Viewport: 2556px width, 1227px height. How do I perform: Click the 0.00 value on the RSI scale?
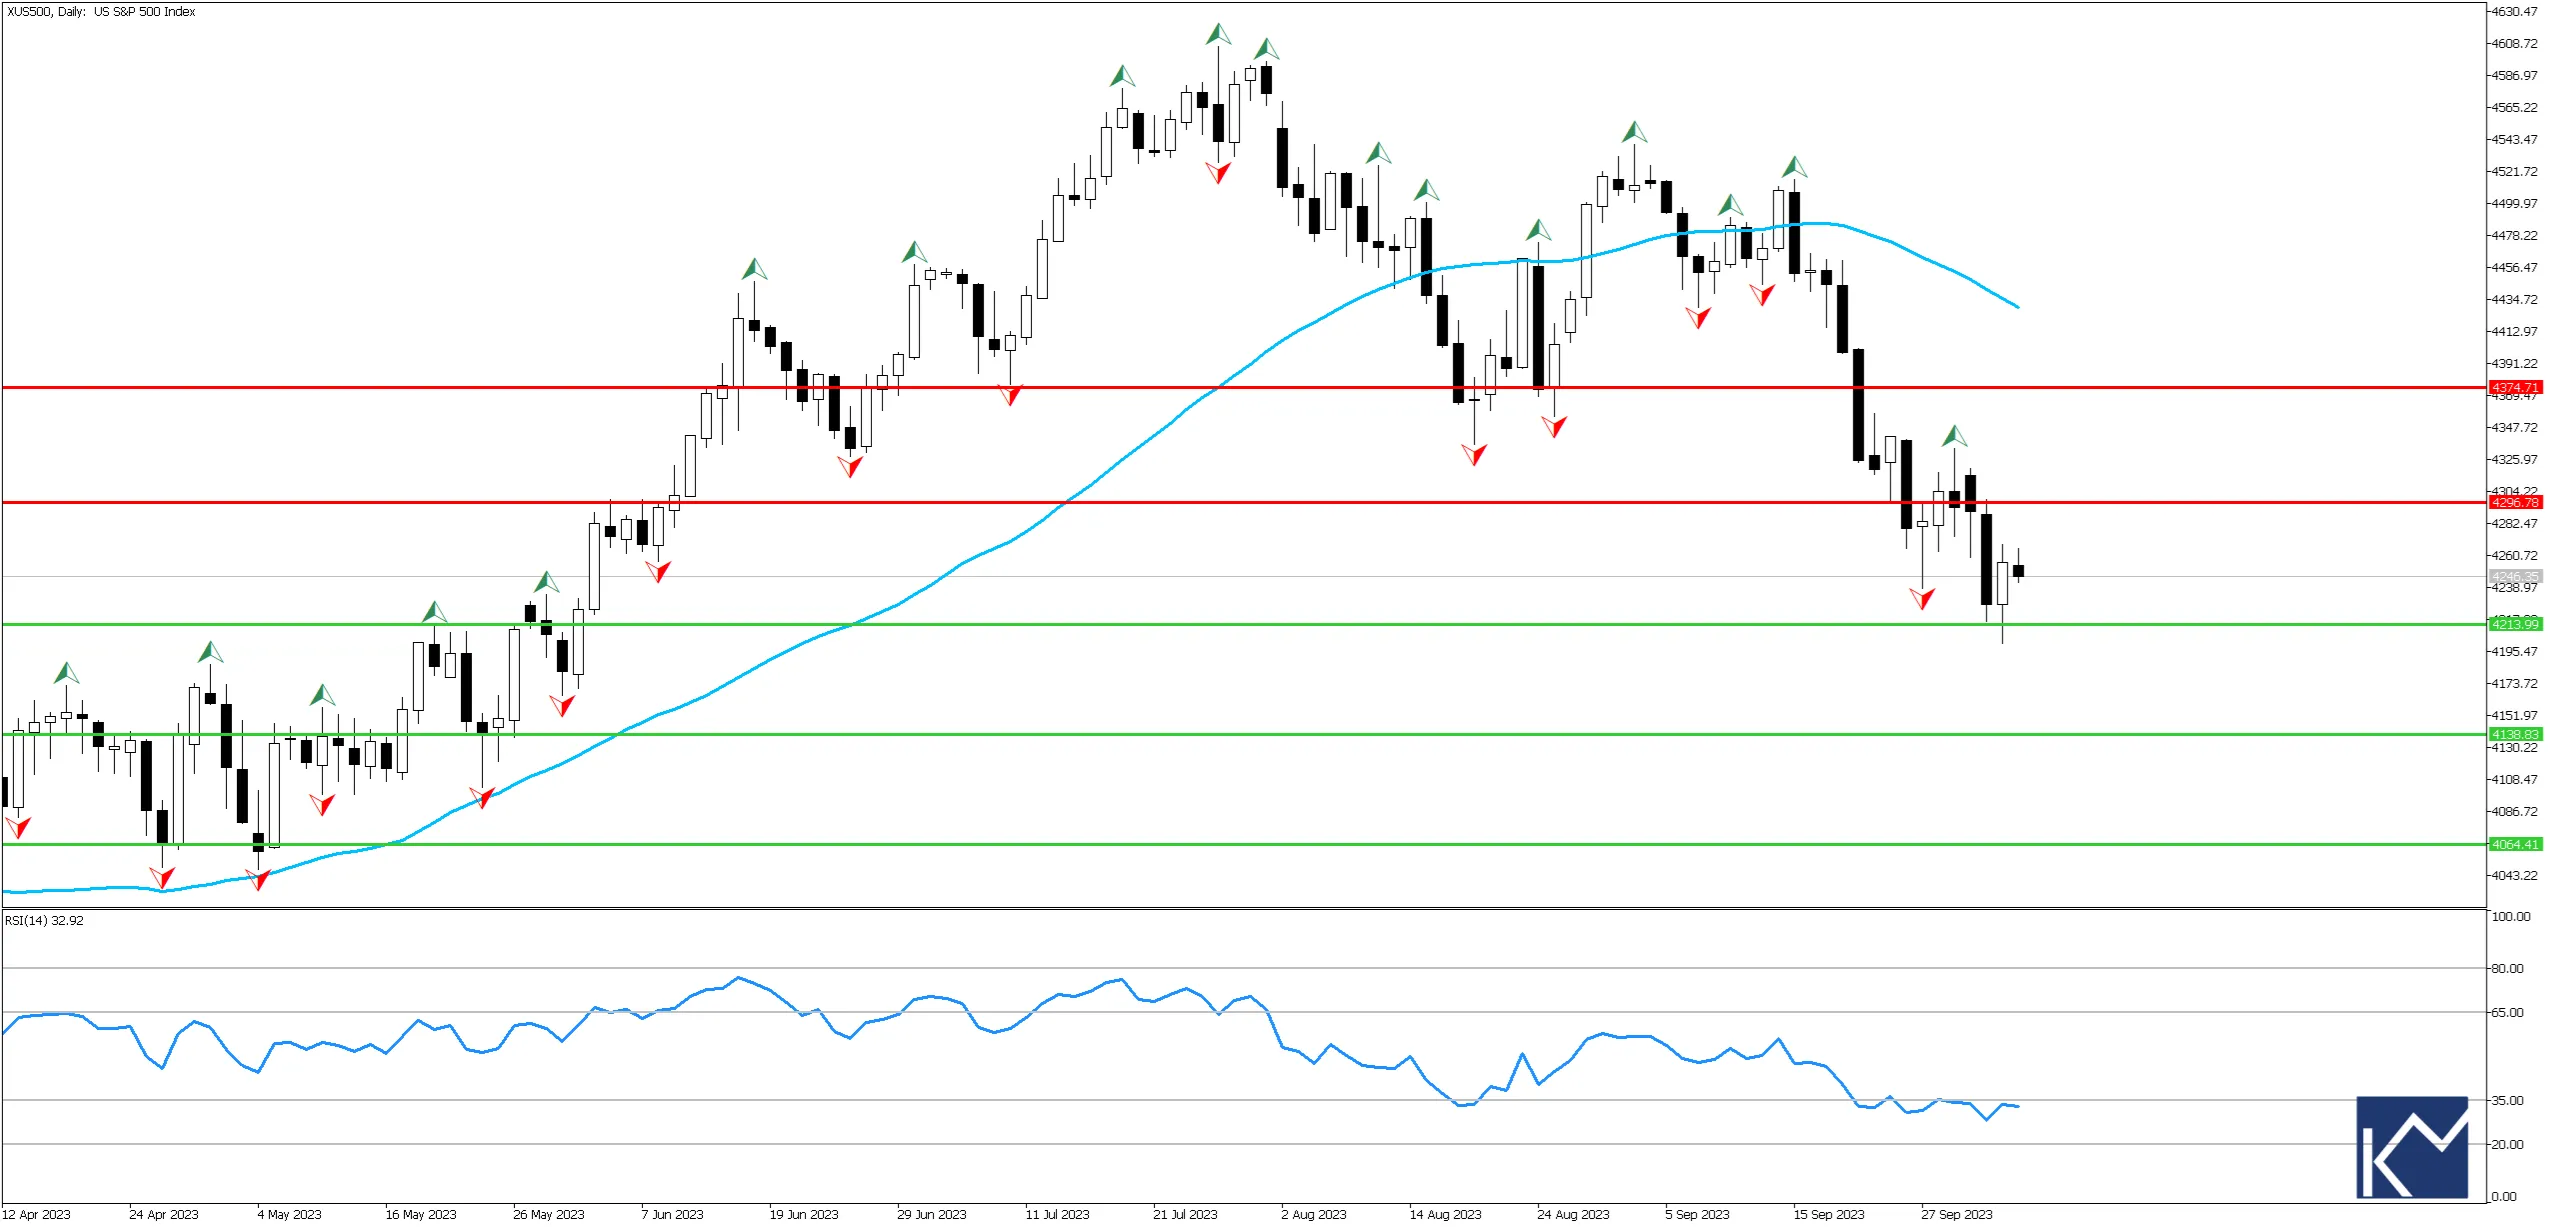(x=2504, y=1197)
